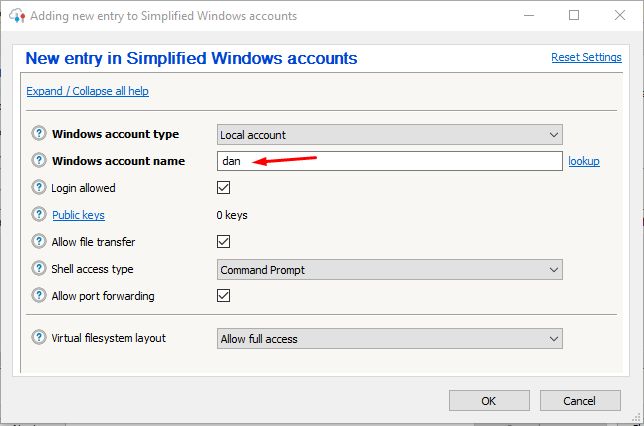Click the Cancel button
Viewport: 644px width, 426px height.
click(x=580, y=401)
